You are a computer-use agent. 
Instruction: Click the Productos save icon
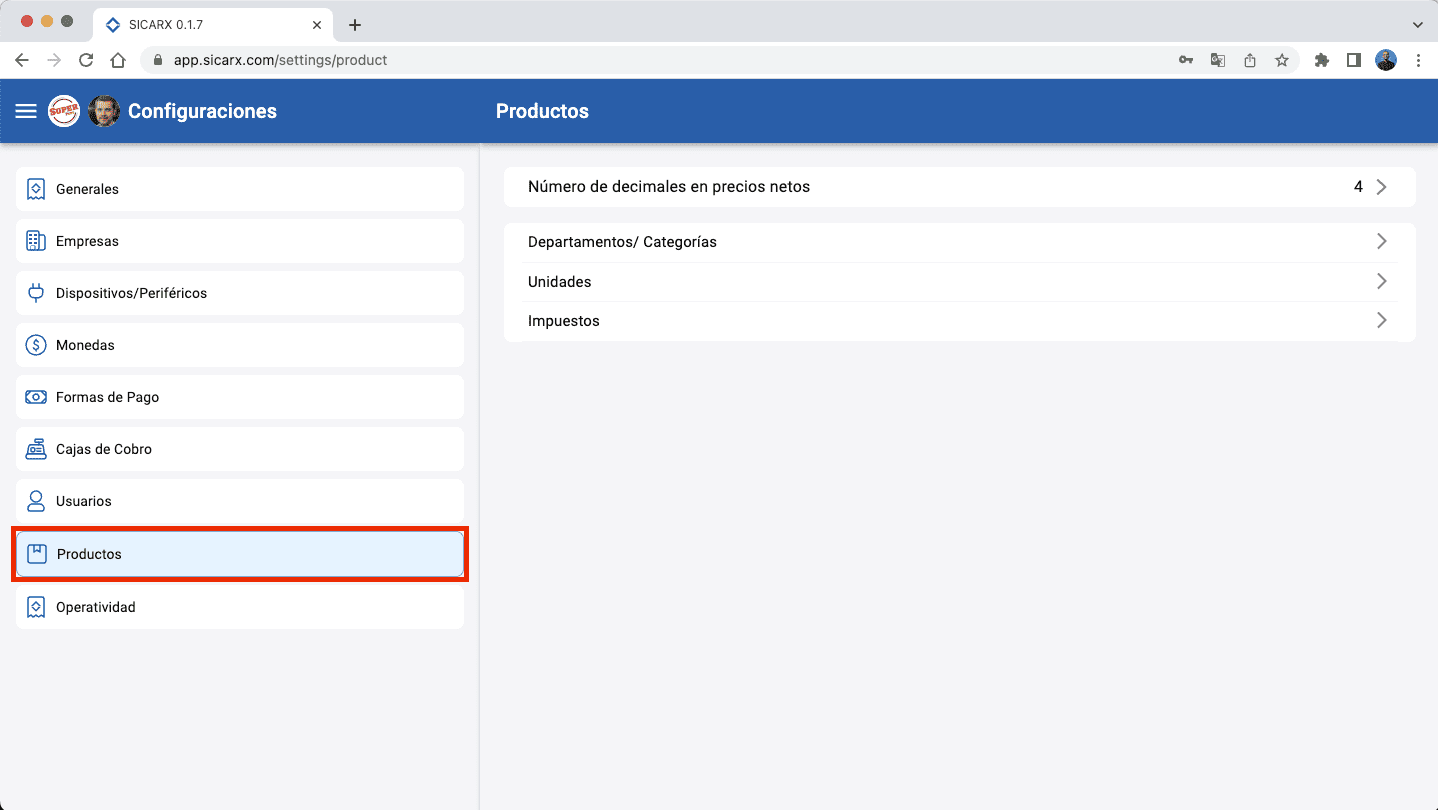(36, 553)
